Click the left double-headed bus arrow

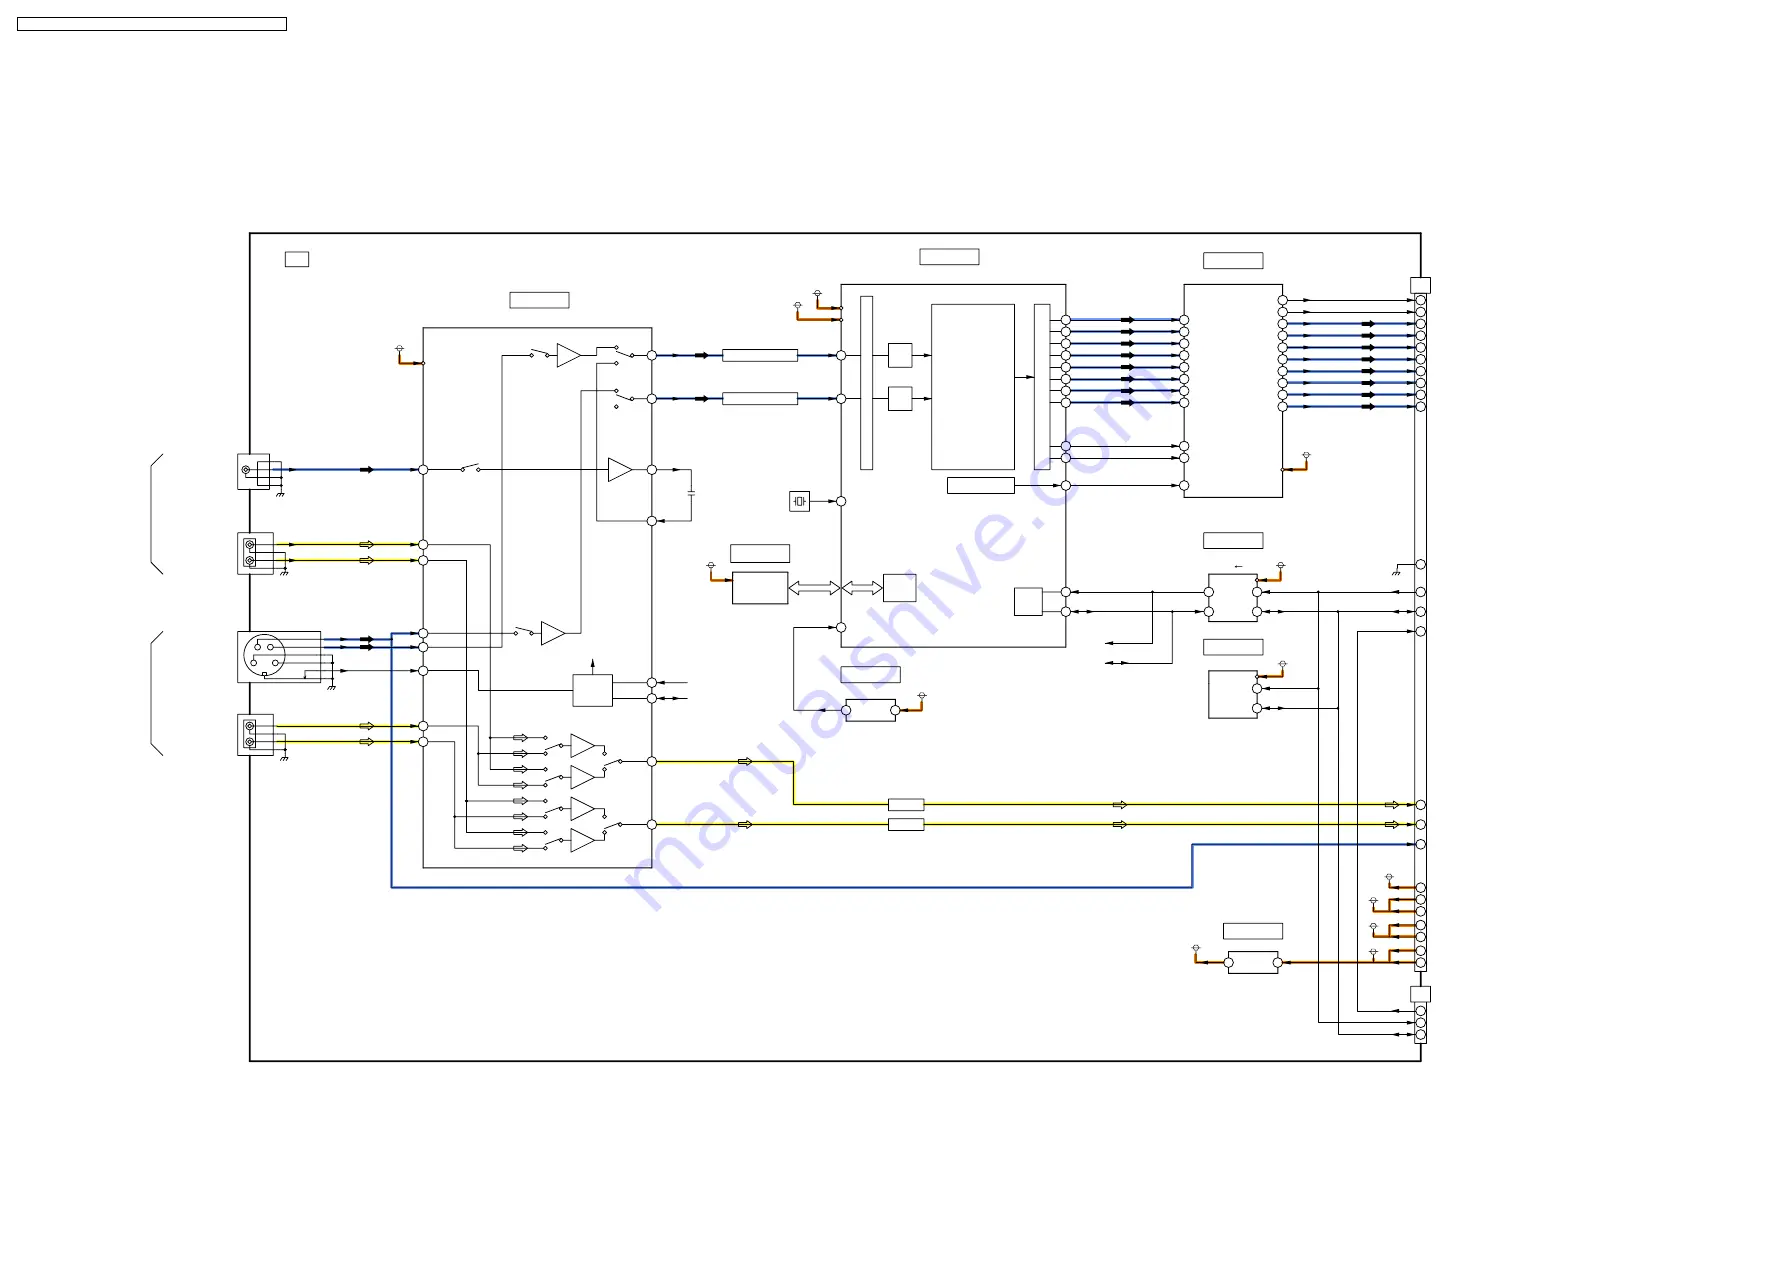814,588
